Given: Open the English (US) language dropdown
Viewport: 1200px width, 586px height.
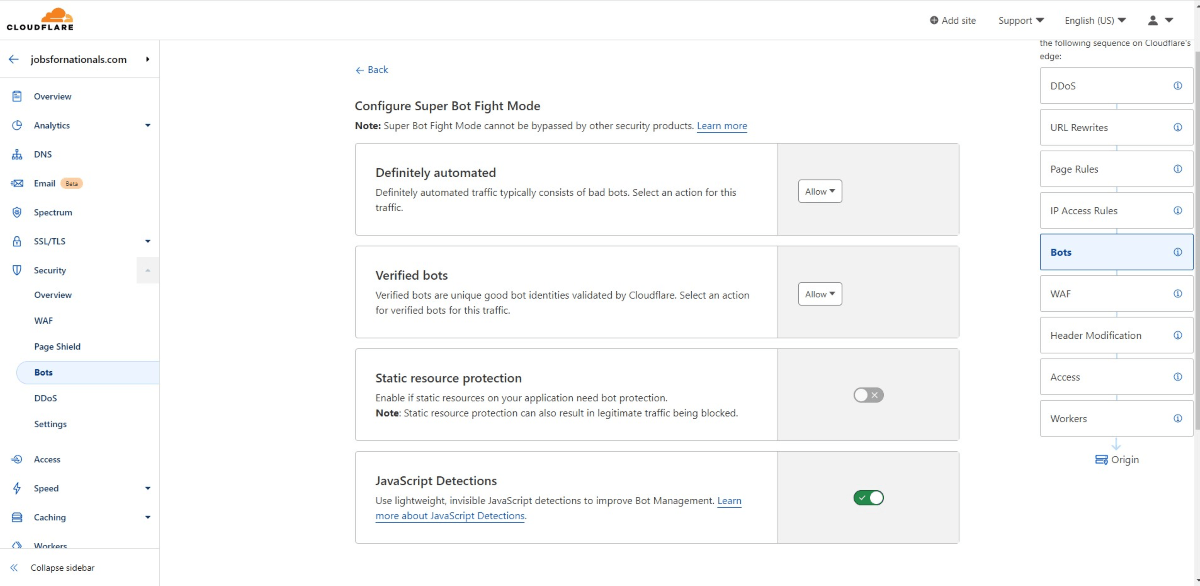Looking at the screenshot, I should tap(1095, 20).
